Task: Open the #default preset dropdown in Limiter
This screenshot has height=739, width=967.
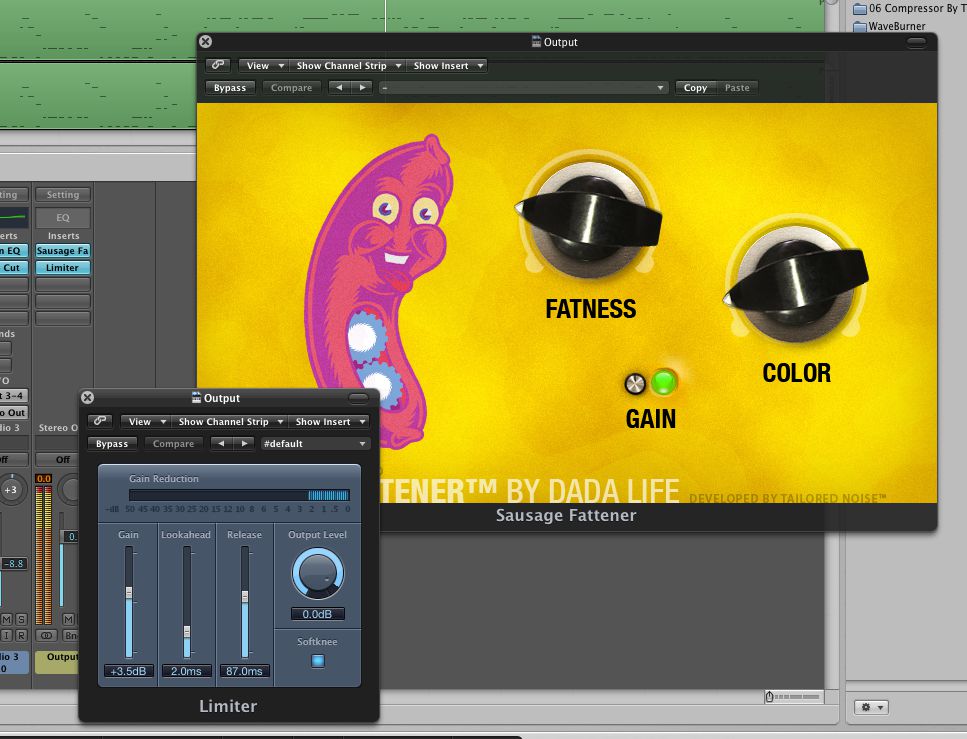Action: [315, 444]
